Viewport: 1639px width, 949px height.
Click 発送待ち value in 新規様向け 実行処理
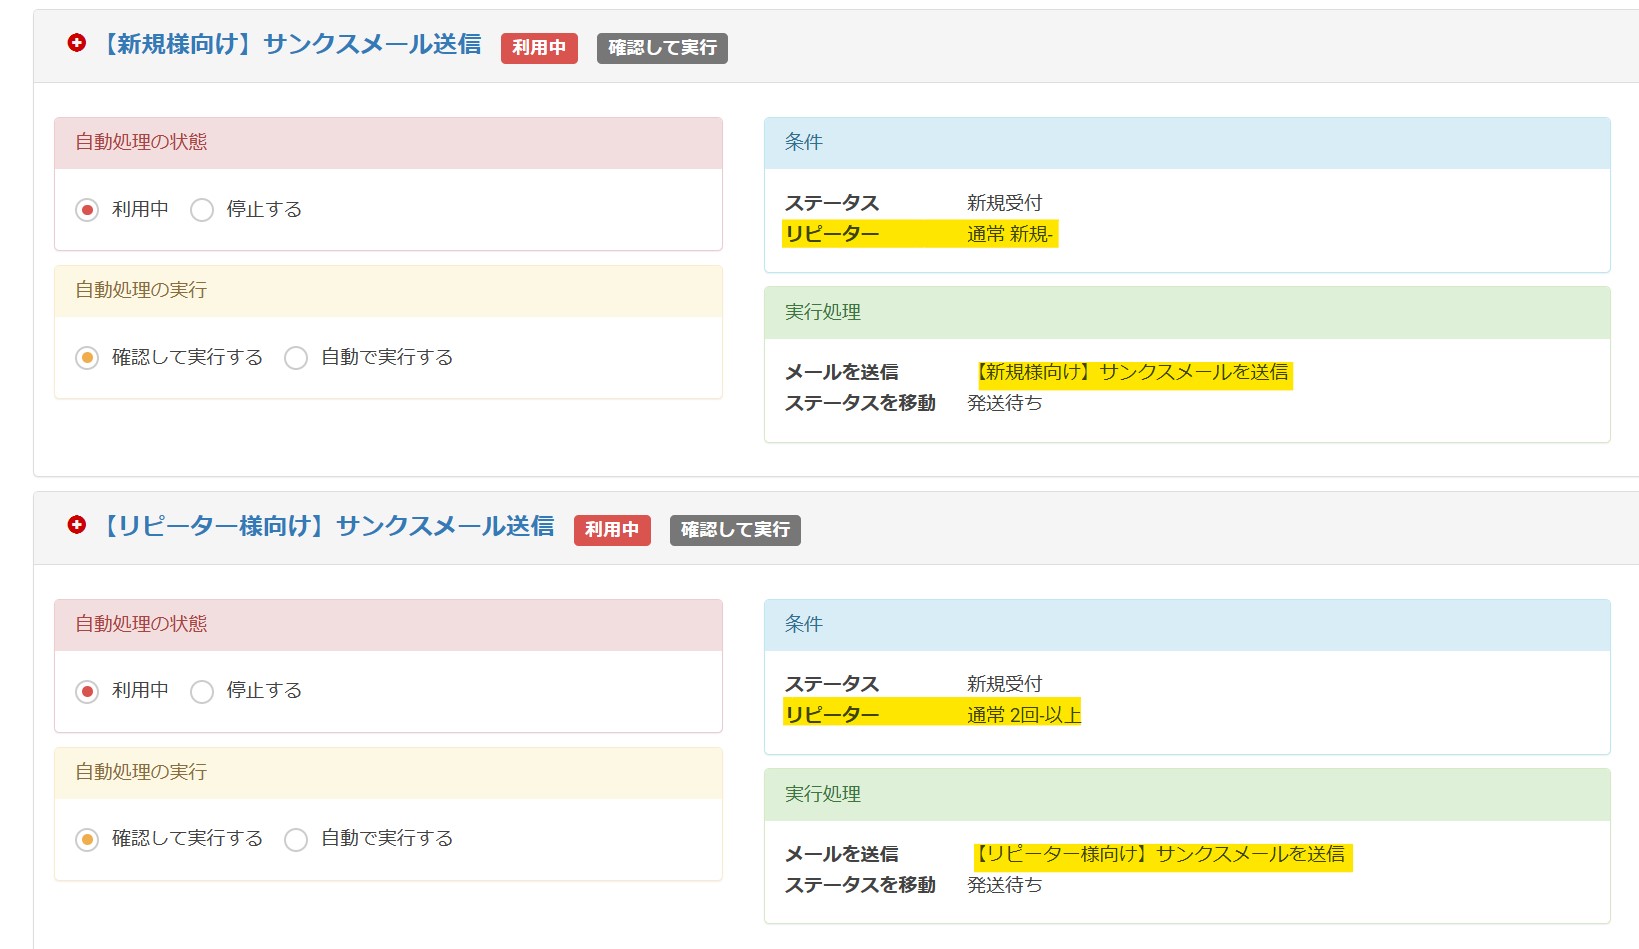click(x=1004, y=403)
